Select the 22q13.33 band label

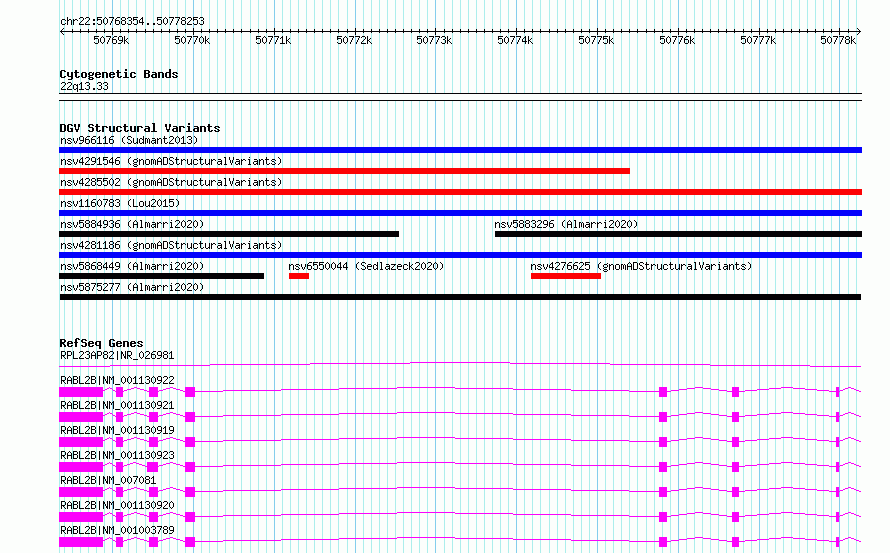click(x=84, y=86)
